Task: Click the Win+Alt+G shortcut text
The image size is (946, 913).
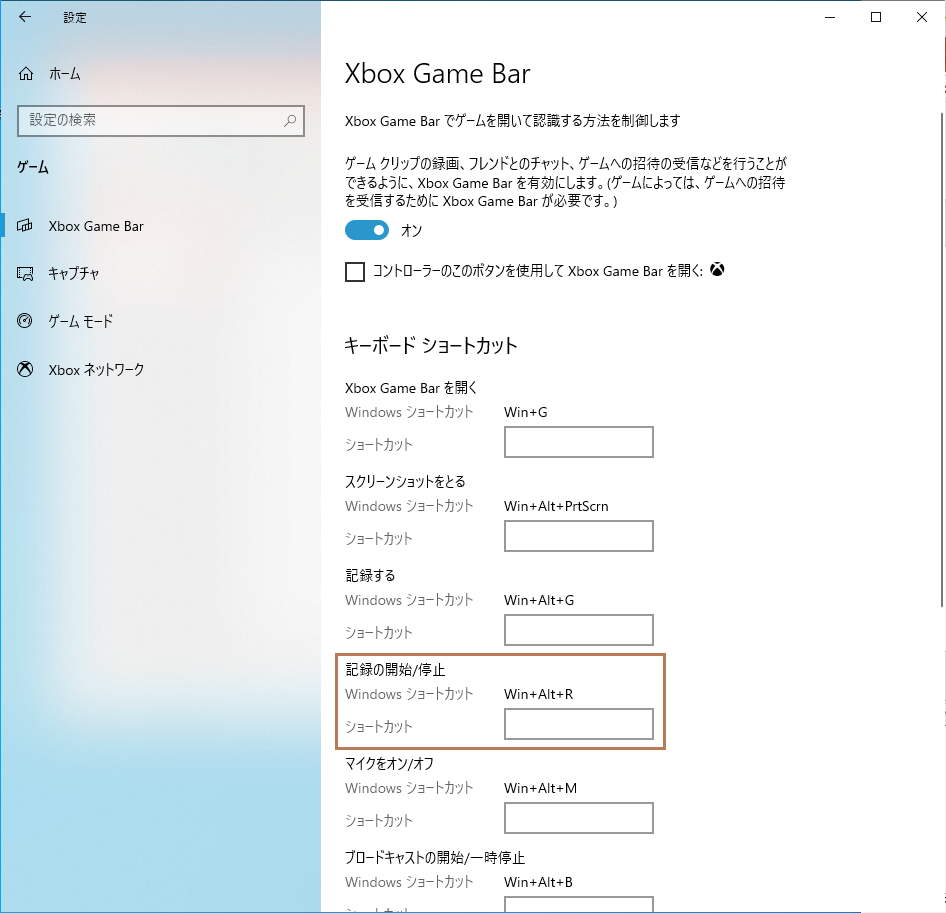Action: 539,600
